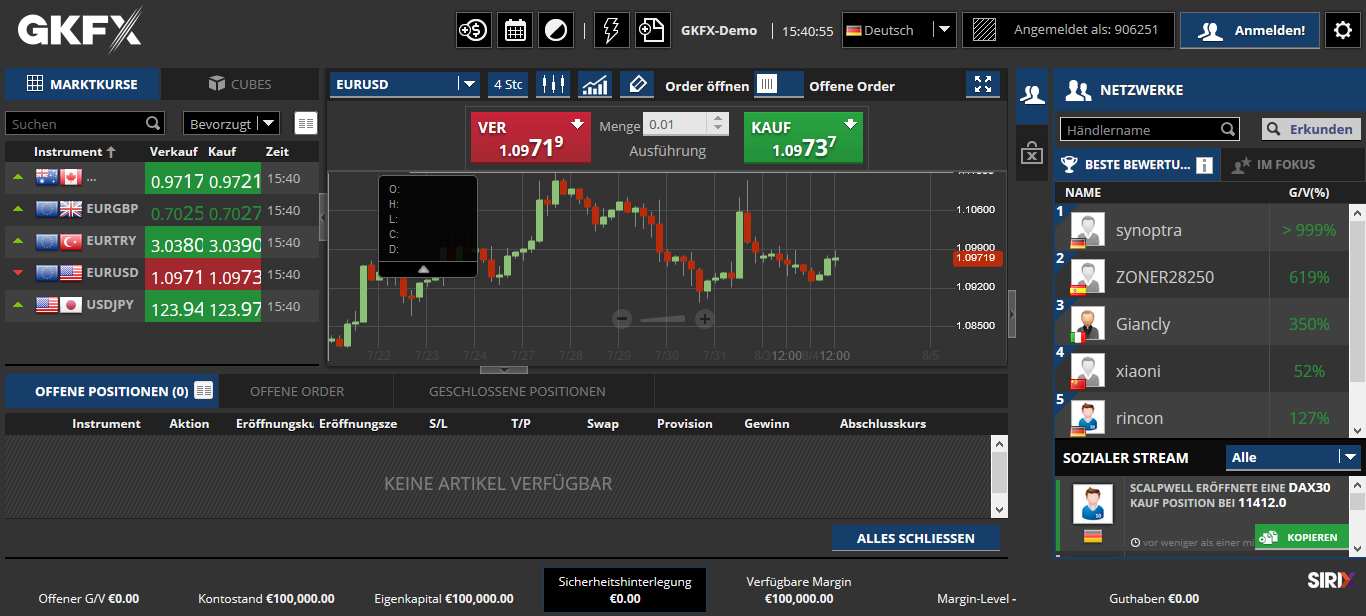The height and width of the screenshot is (616, 1366).
Task: Click the positions table scrollbar
Action: 999,476
